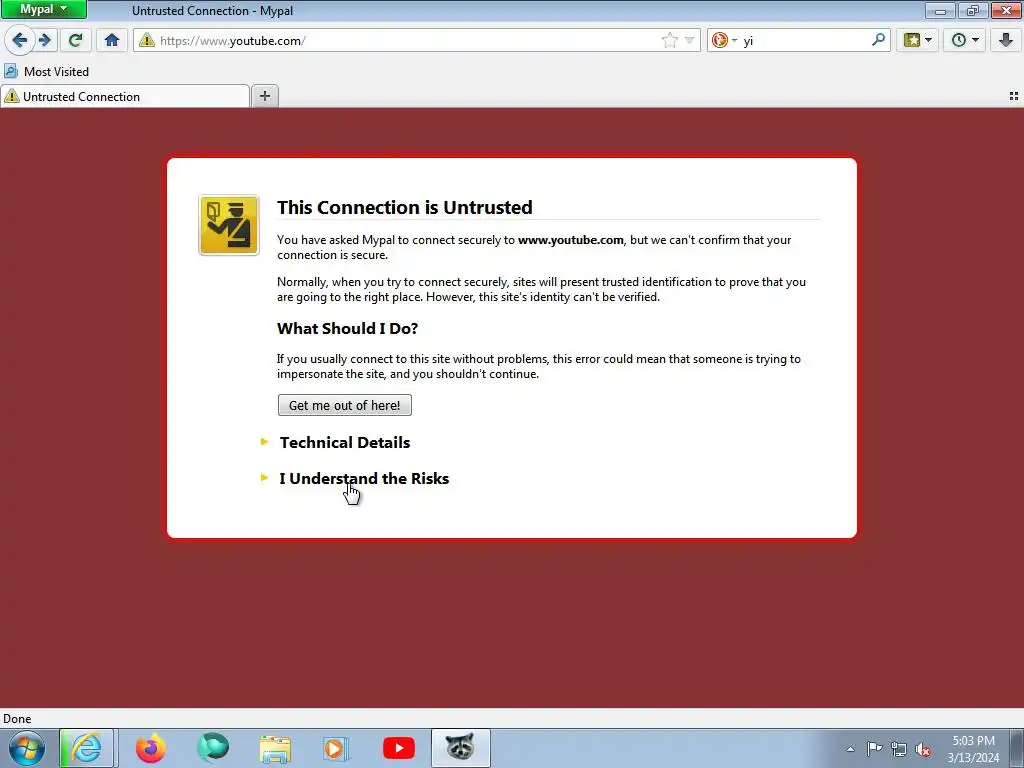
Task: Expand the Technical Details section
Action: 345,442
